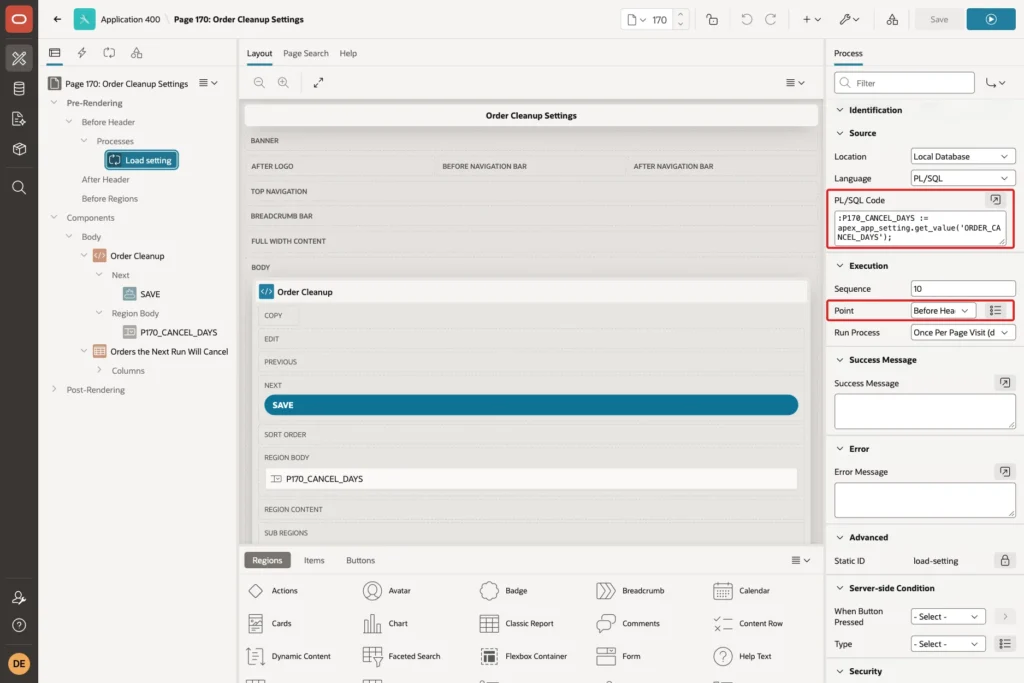Open the Dynamic Actions lightning icon
Viewport: 1024px width, 683px height.
[82, 53]
